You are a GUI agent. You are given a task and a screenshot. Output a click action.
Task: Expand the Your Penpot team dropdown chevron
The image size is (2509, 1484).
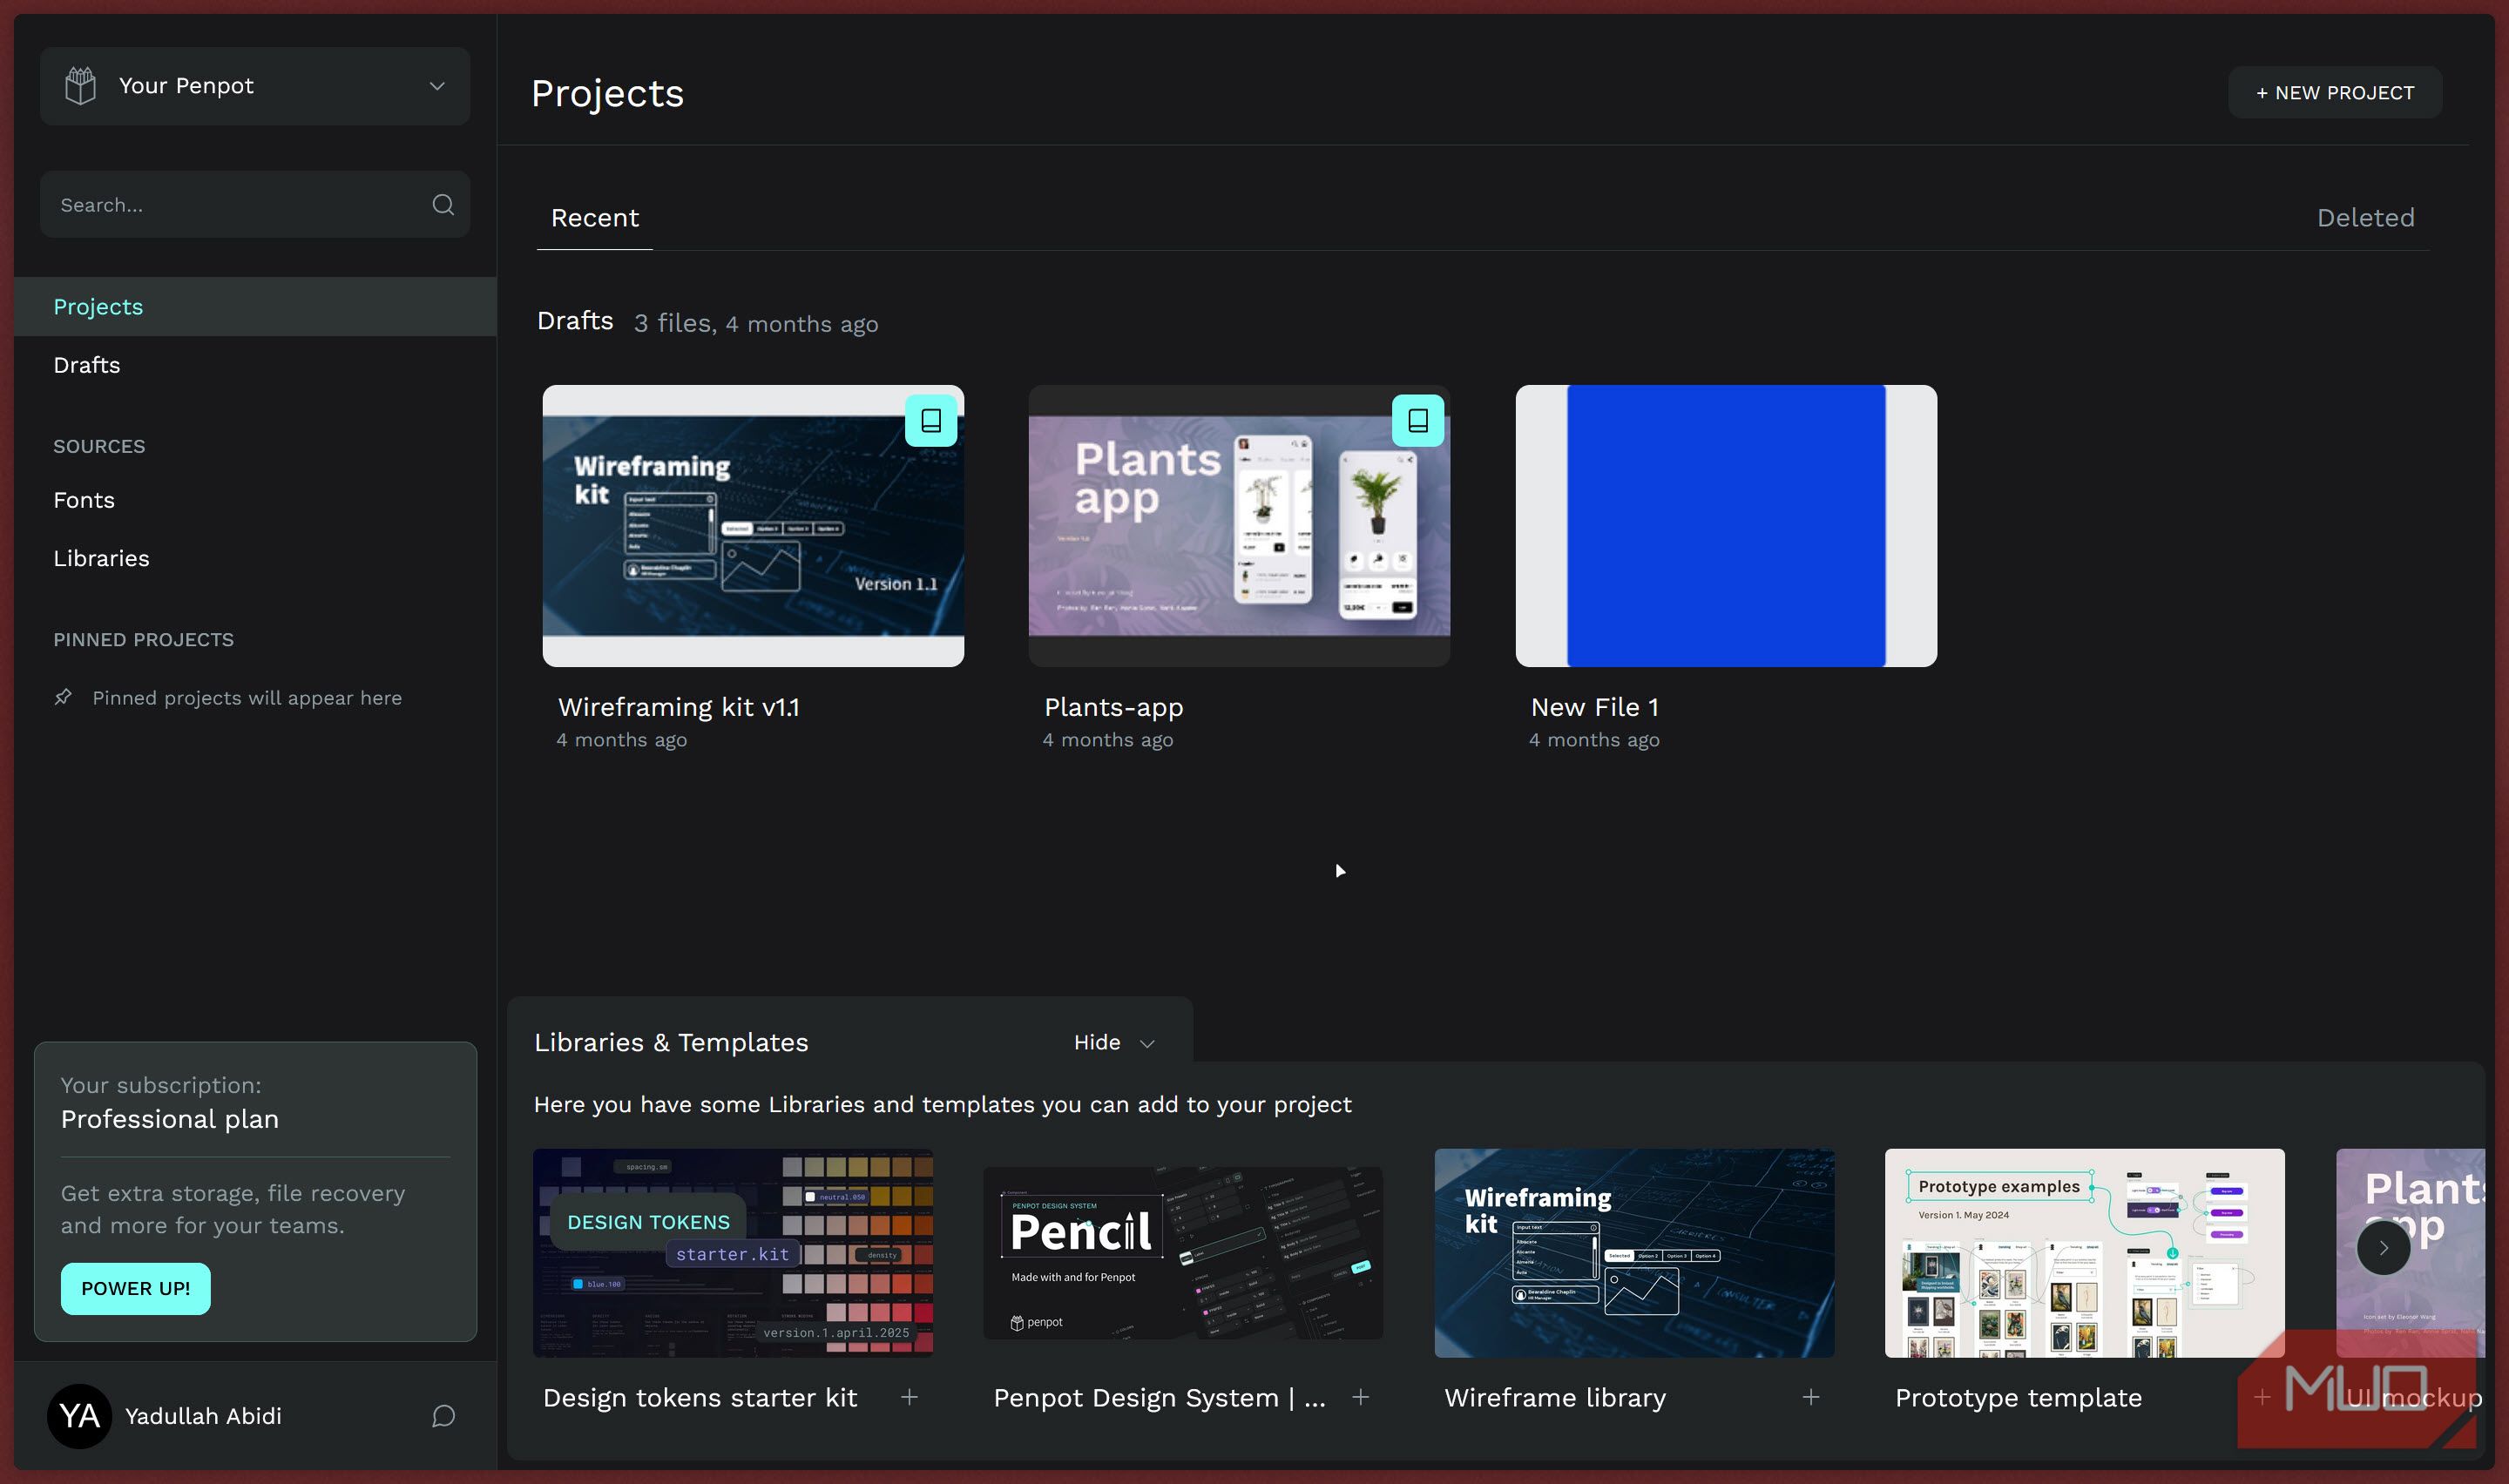[x=437, y=86]
